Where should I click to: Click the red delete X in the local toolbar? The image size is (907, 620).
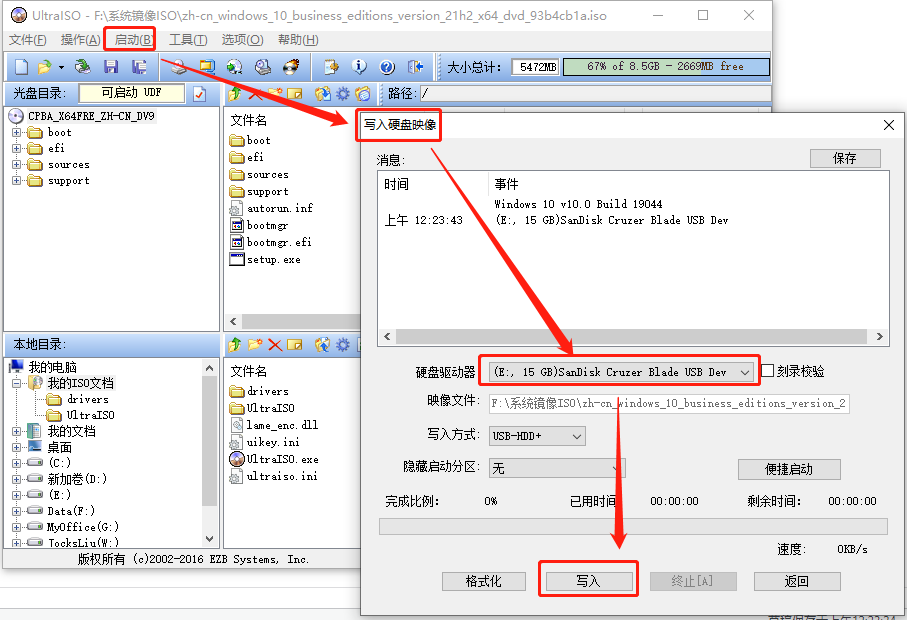(275, 345)
